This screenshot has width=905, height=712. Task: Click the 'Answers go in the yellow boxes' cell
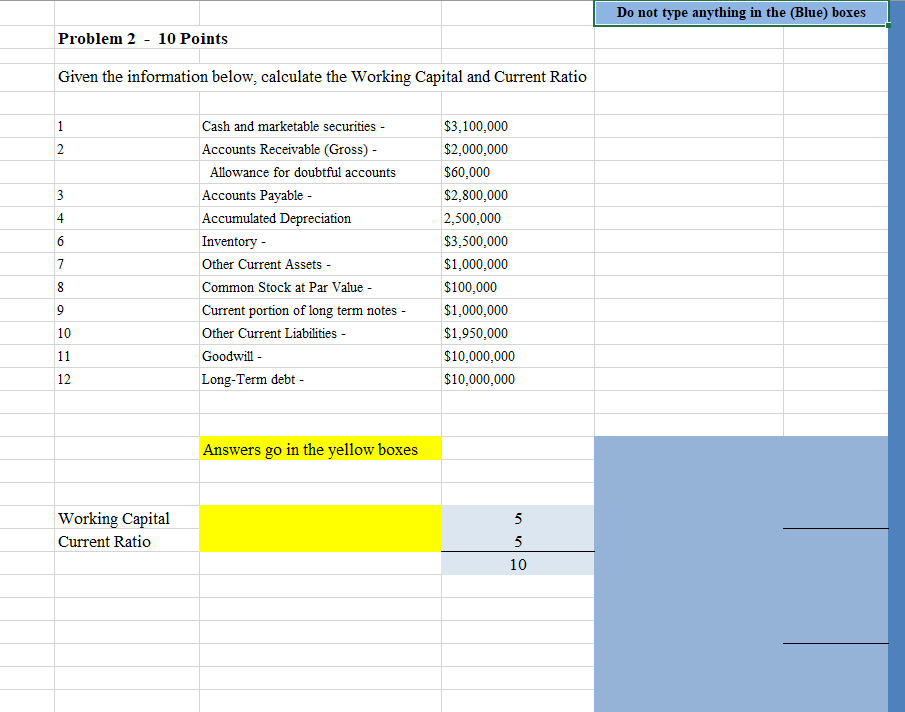point(320,449)
